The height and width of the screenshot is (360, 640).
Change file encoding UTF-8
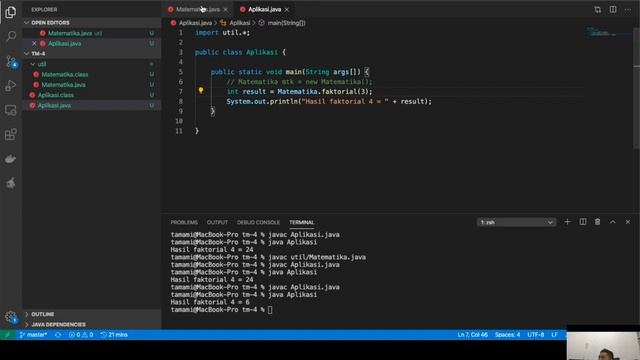click(x=536, y=335)
